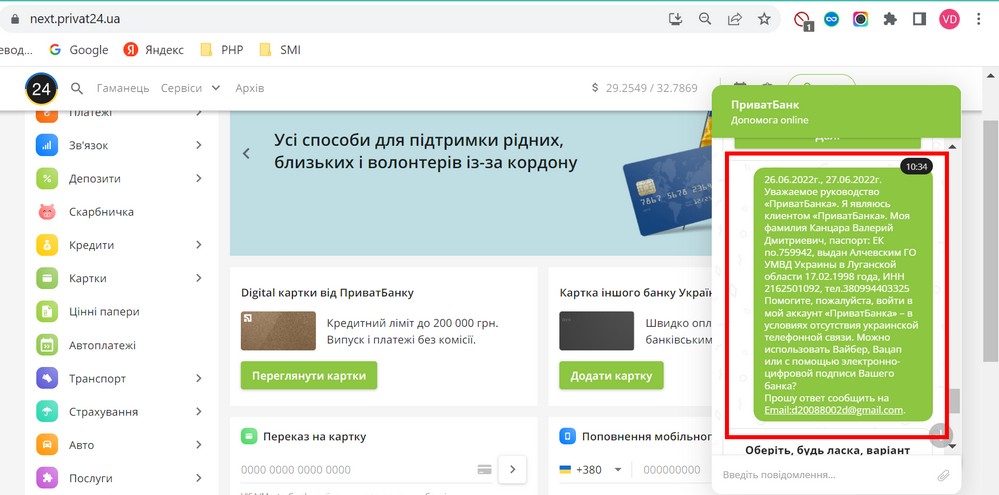Open the Цінні папери icon
Viewport: 999px width, 495px height.
tap(47, 312)
